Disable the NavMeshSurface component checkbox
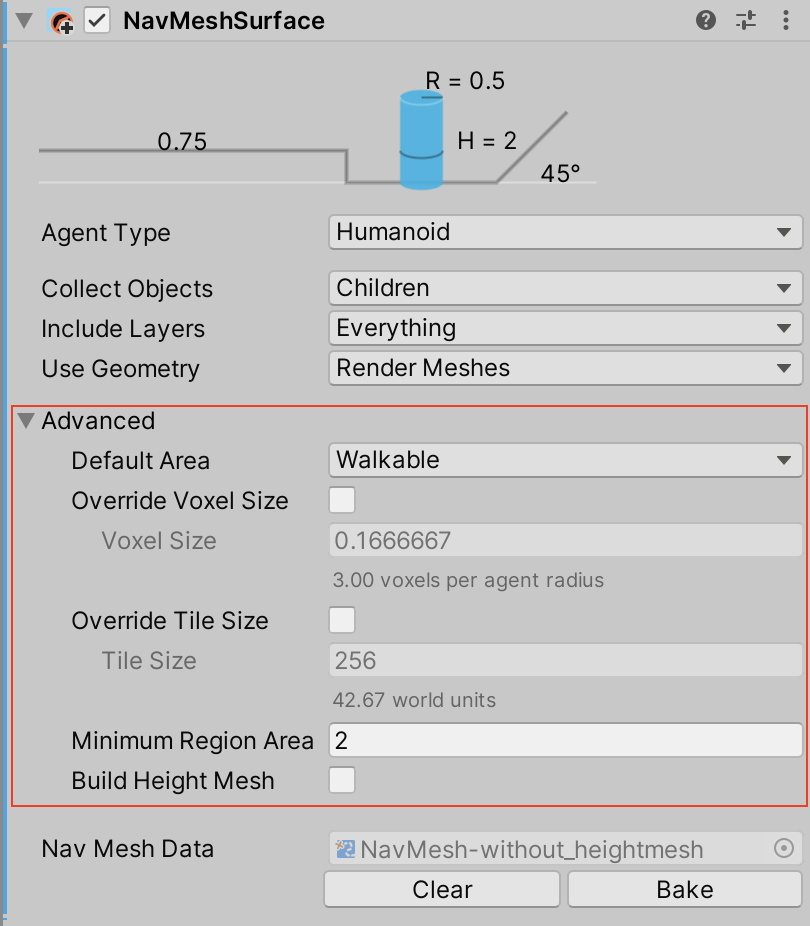The image size is (810, 926). (x=97, y=21)
